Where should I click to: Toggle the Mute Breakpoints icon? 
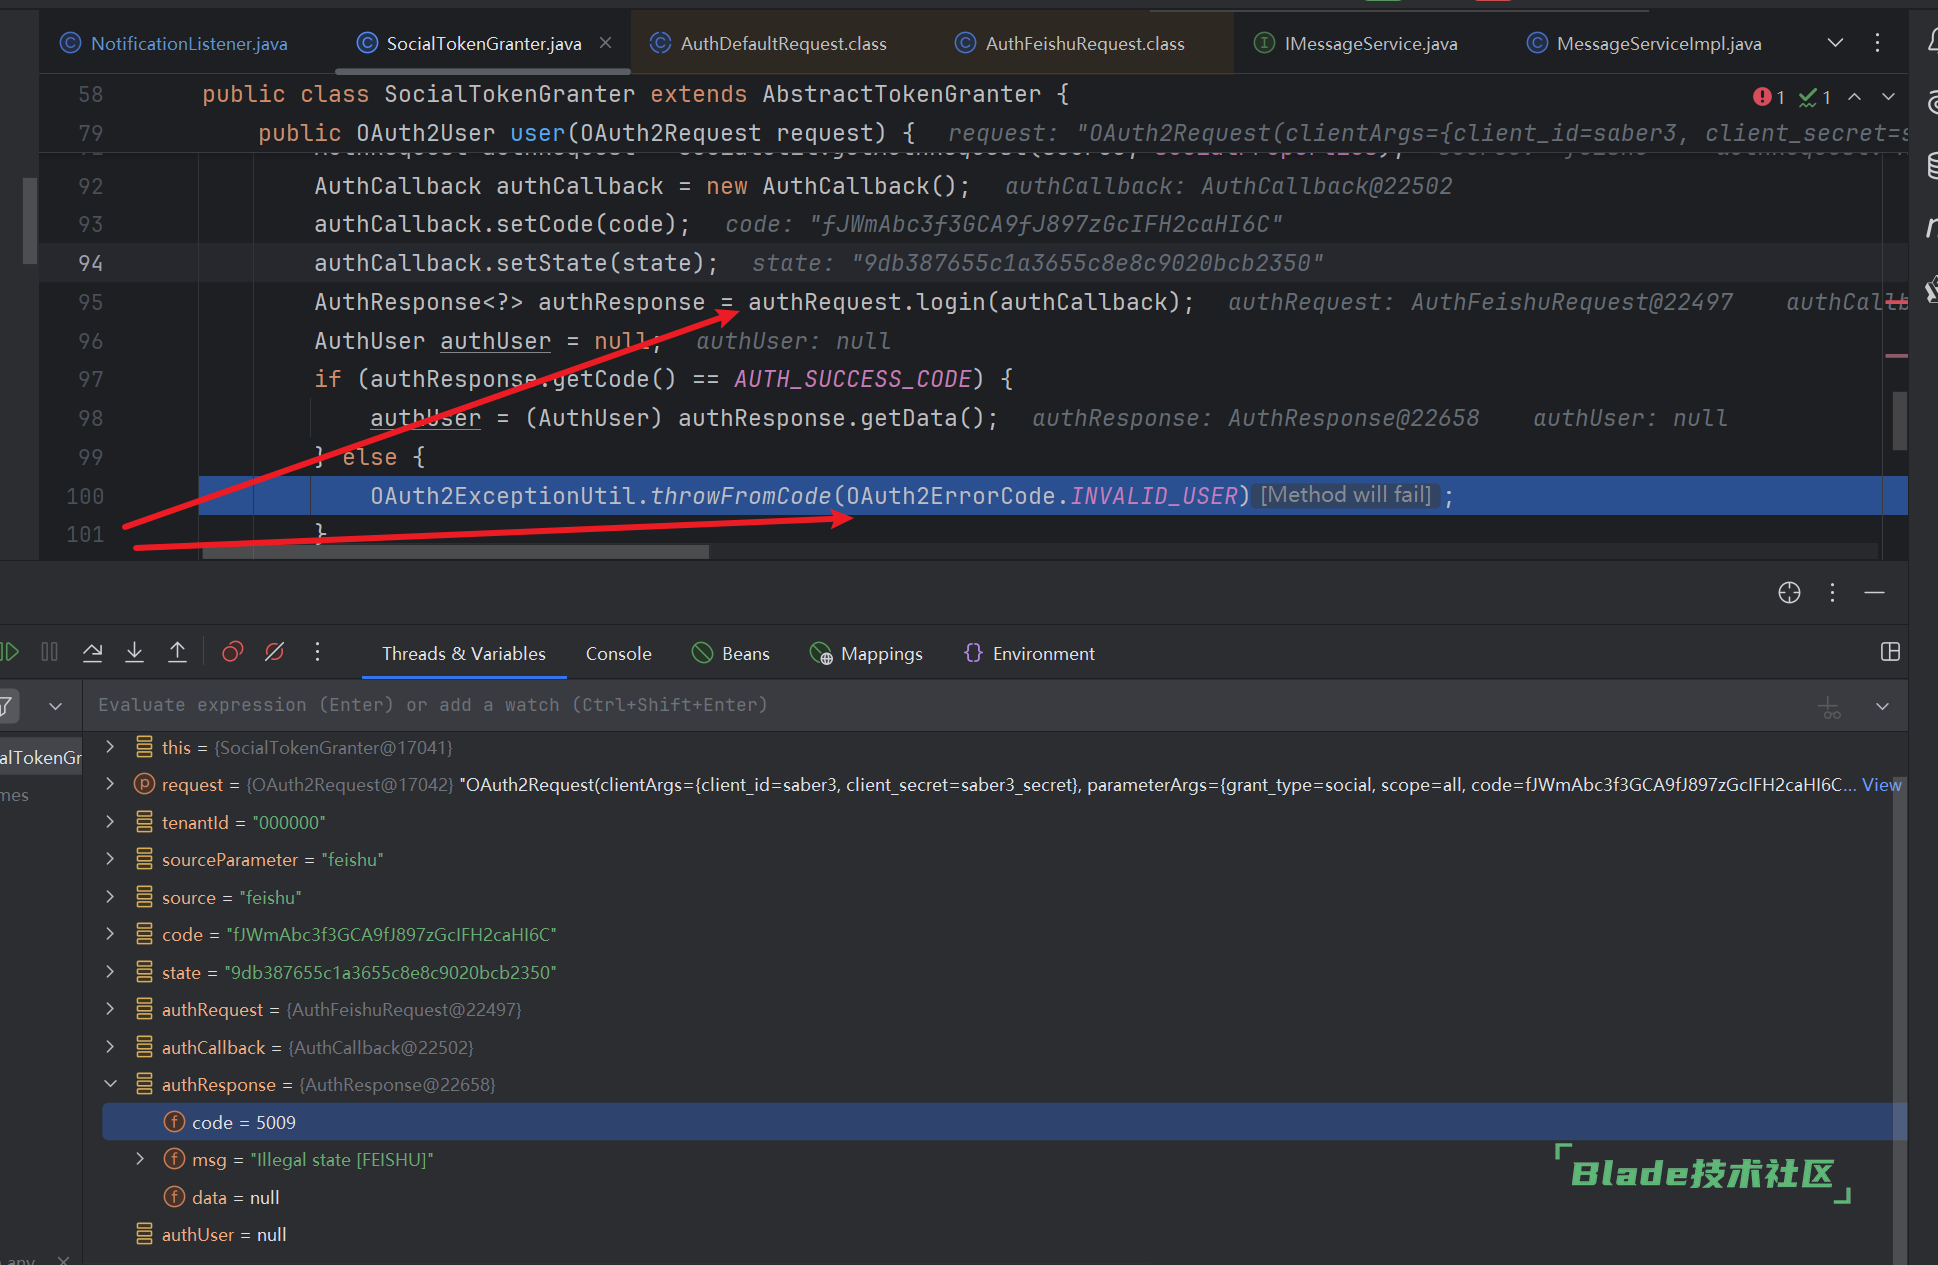pyautogui.click(x=274, y=652)
